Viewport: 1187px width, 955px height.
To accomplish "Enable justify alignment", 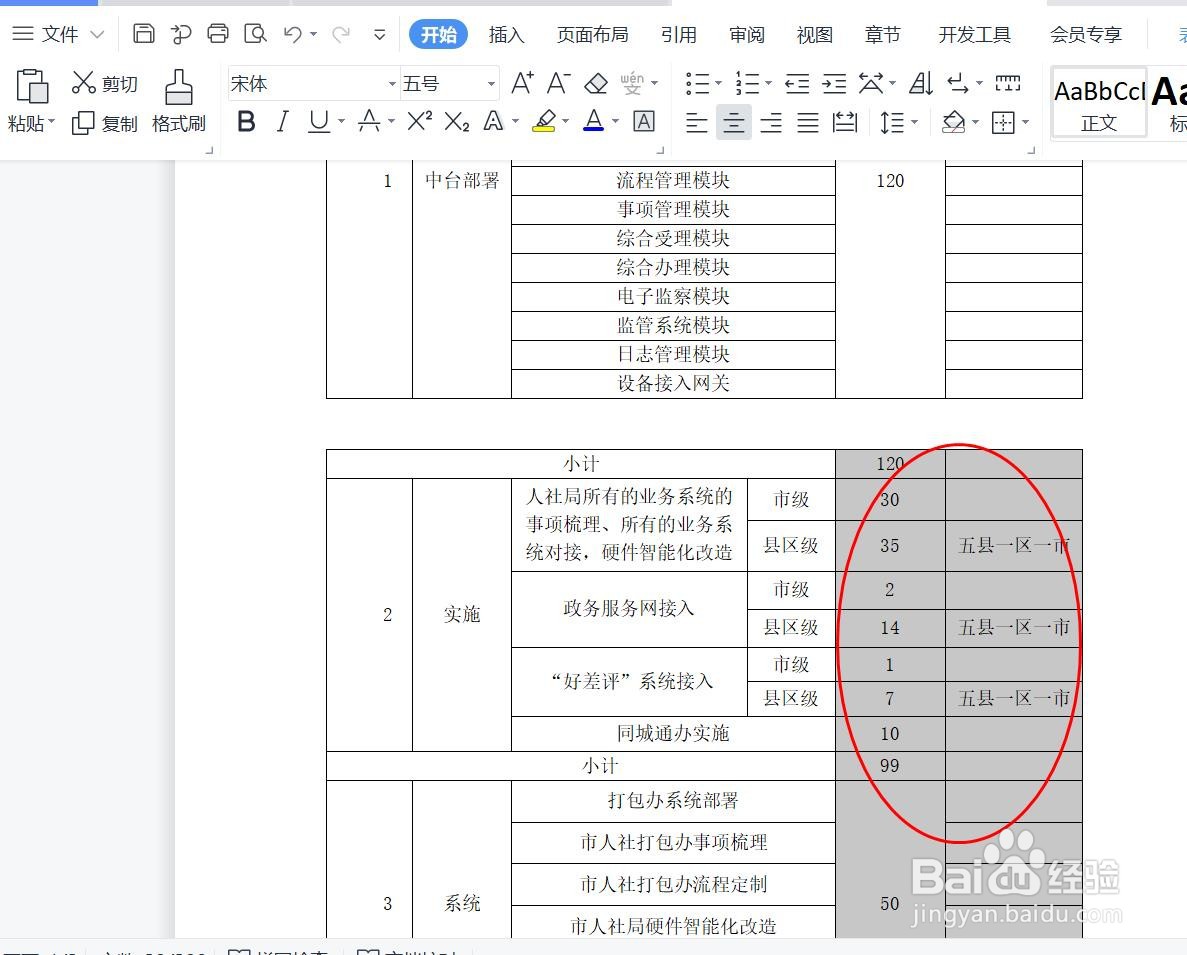I will click(808, 122).
